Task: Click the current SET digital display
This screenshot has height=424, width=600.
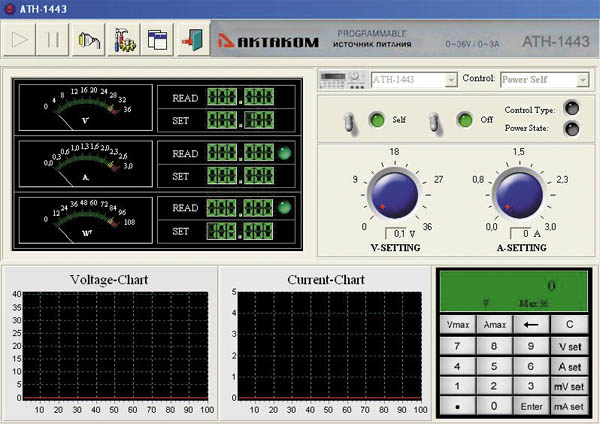Action: [x=241, y=176]
